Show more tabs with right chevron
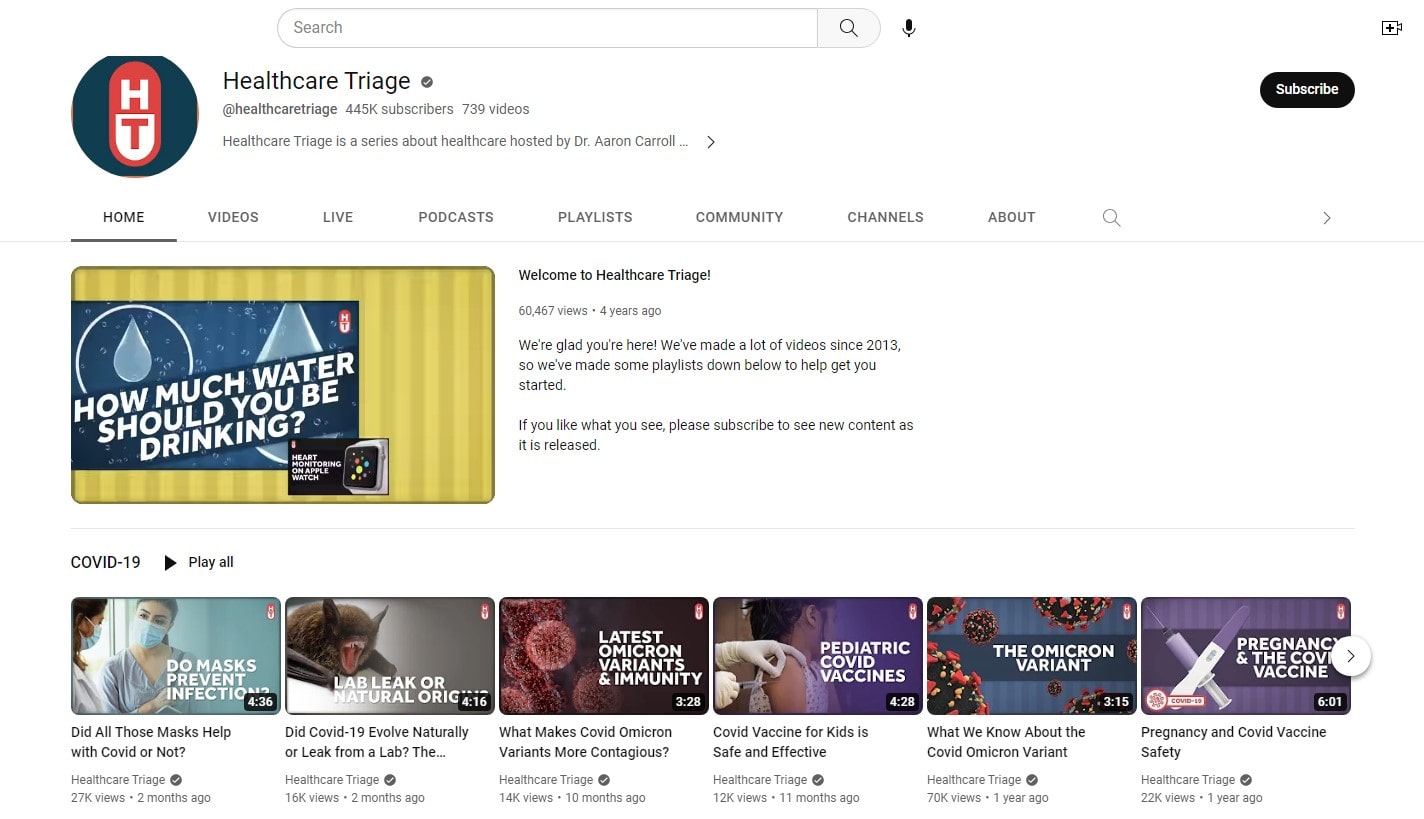Image resolution: width=1424 pixels, height=819 pixels. click(x=1327, y=217)
